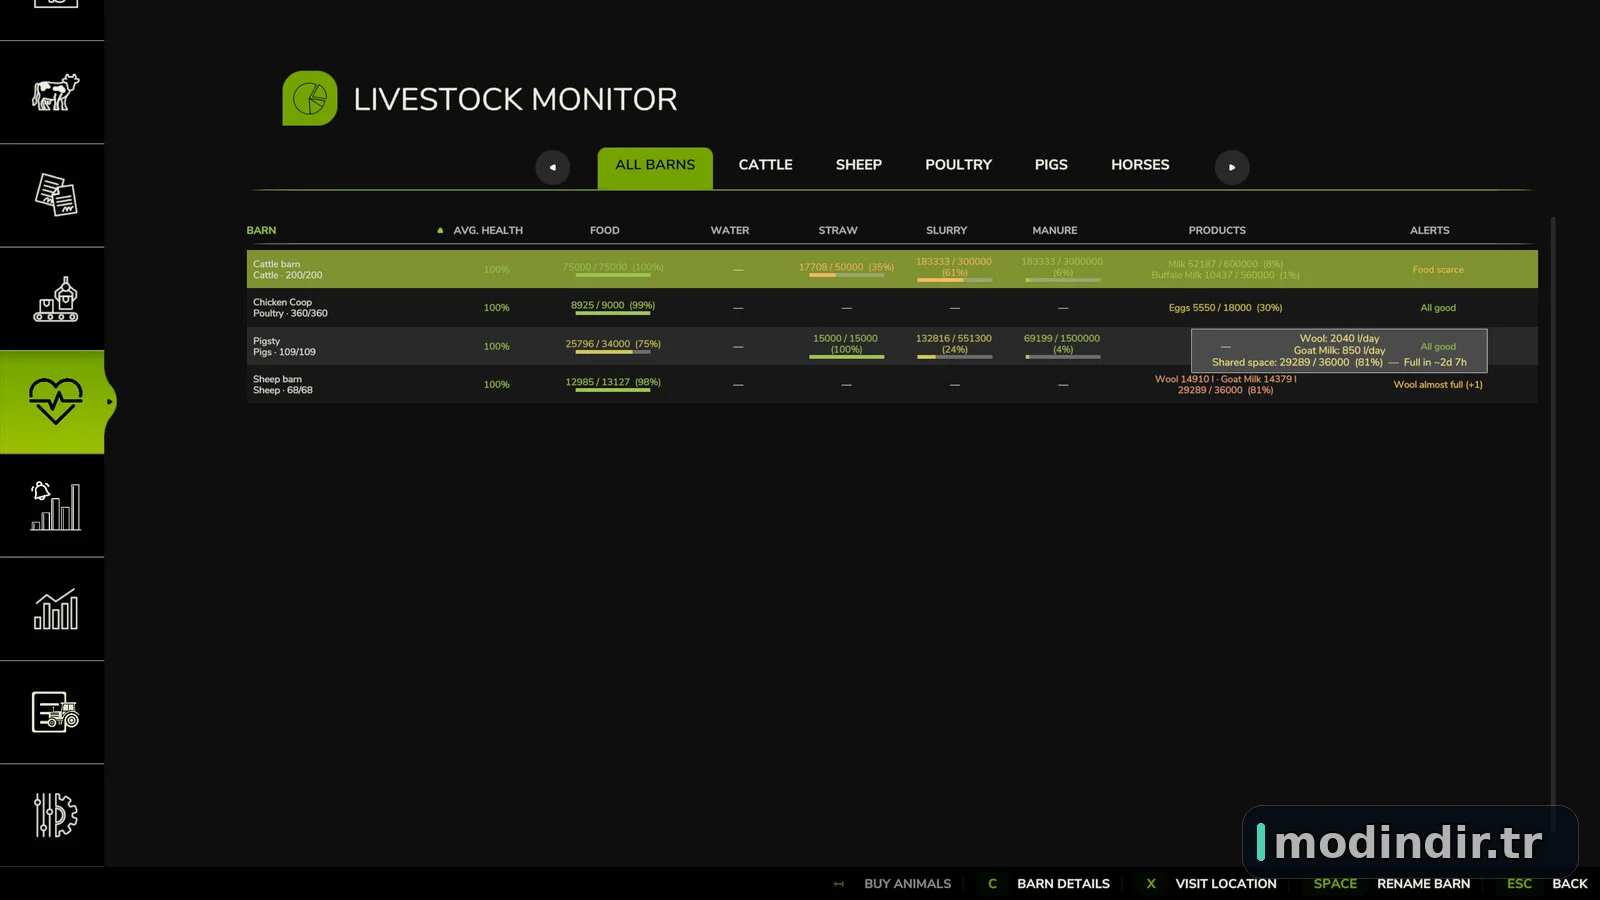Sort by the PRODUCTS column header
1600x900 pixels.
point(1217,230)
